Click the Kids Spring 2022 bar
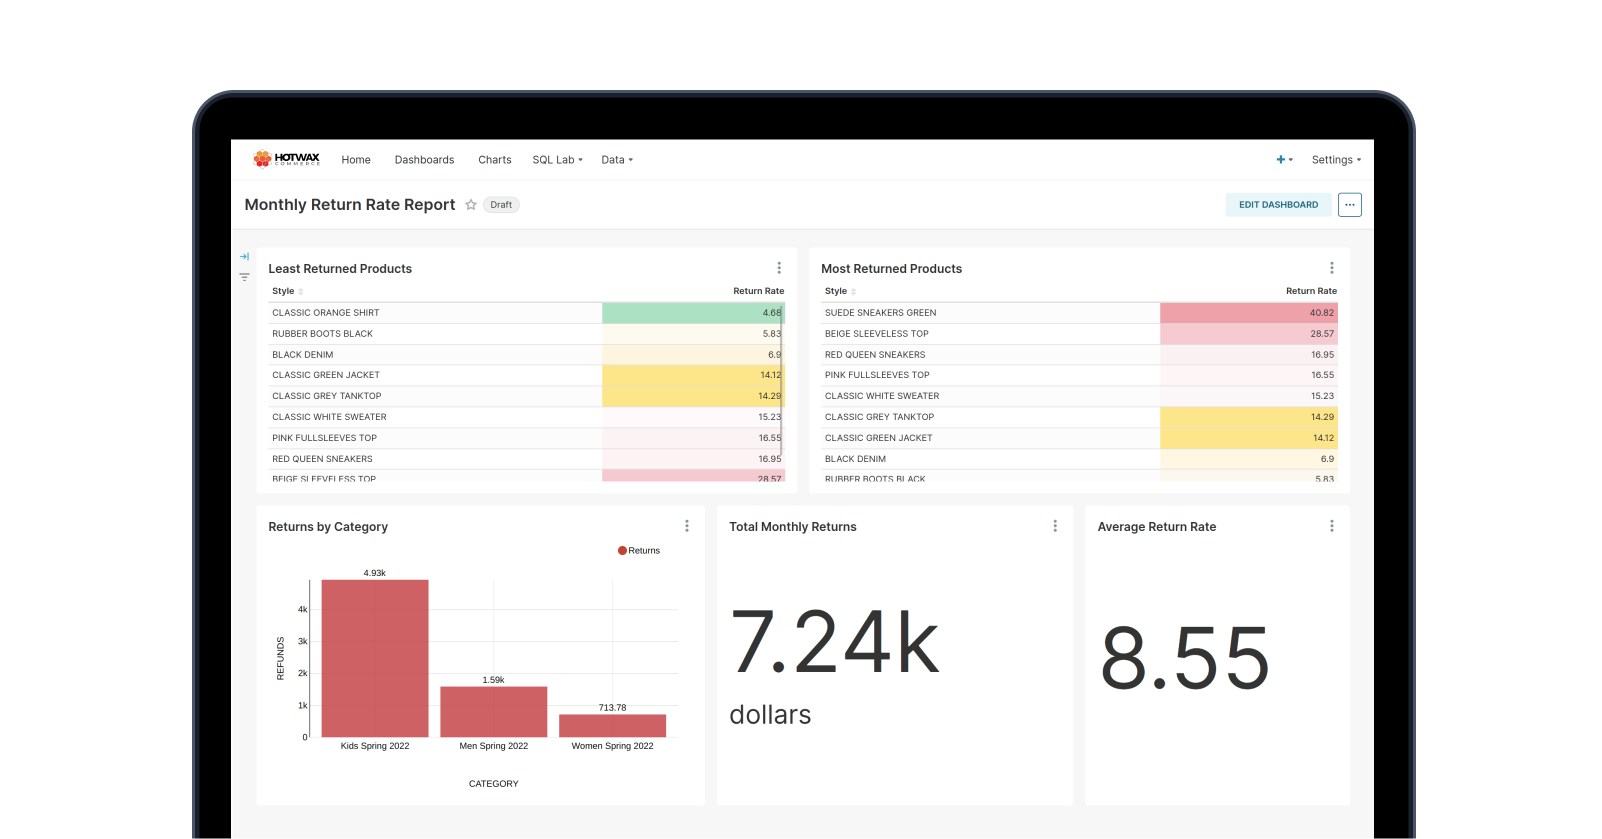1602x839 pixels. 375,660
